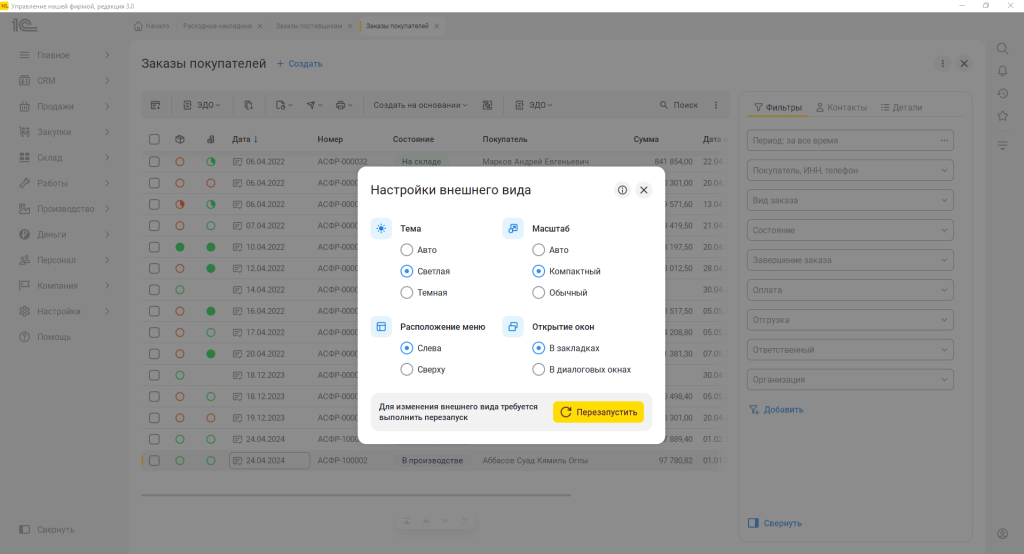The width and height of the screenshot is (1024, 554).
Task: Expand the Состояние filter dropdown
Action: [x=850, y=230]
